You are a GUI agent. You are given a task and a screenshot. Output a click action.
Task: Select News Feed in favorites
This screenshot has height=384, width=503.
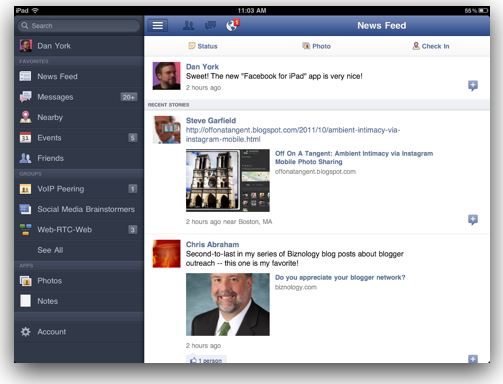pos(79,76)
